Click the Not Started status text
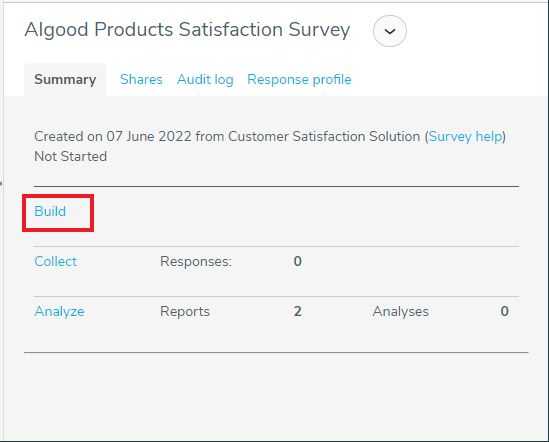Viewport: 549px width, 442px height. click(x=70, y=157)
